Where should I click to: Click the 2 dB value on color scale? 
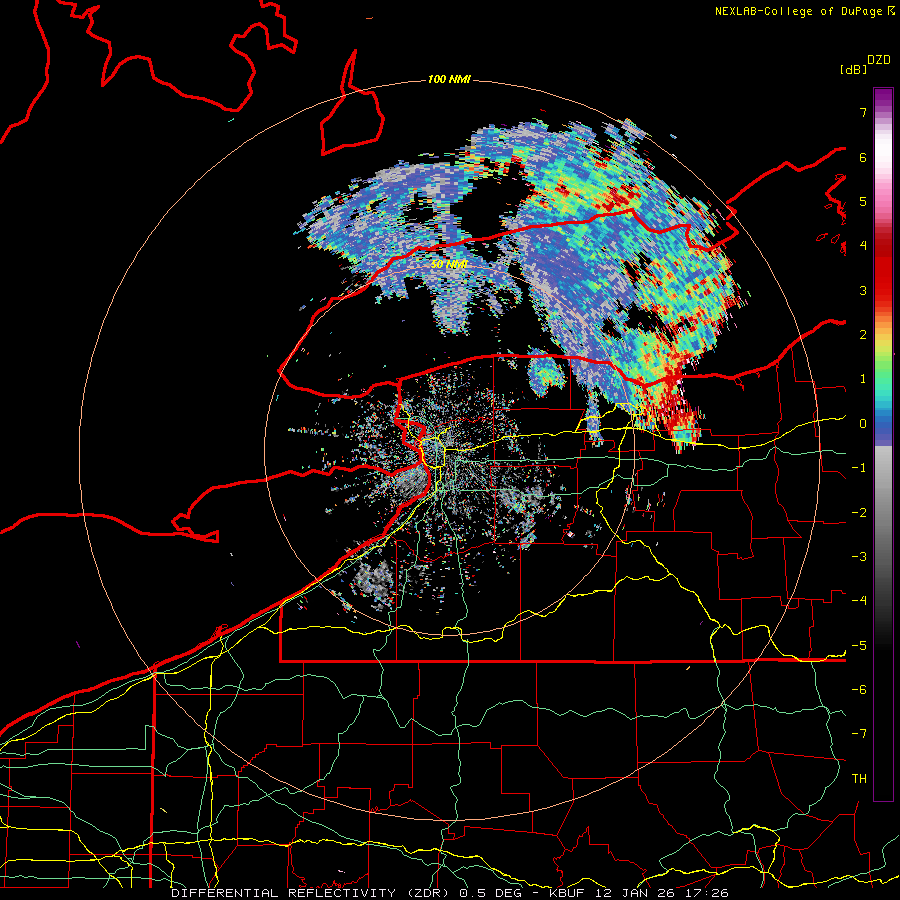point(863,335)
